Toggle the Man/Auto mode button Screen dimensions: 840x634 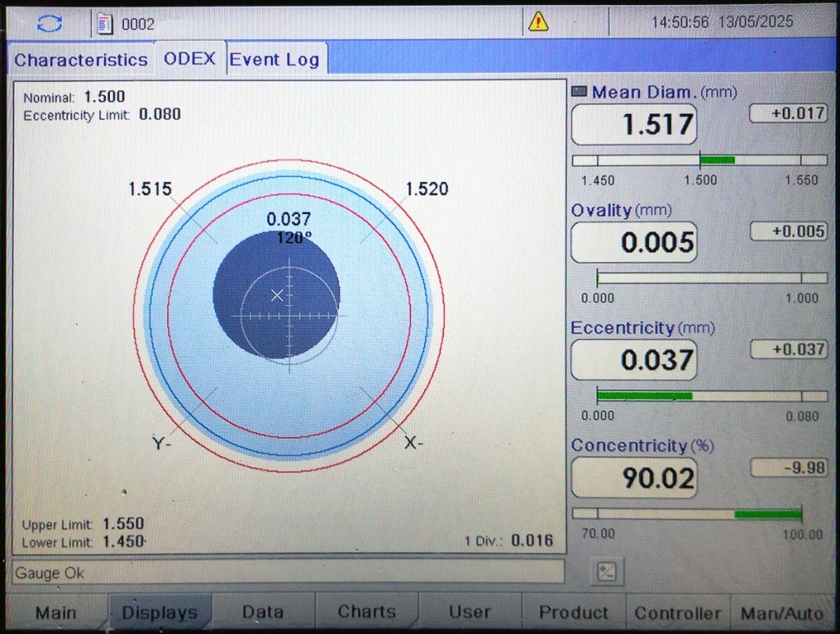coord(782,612)
